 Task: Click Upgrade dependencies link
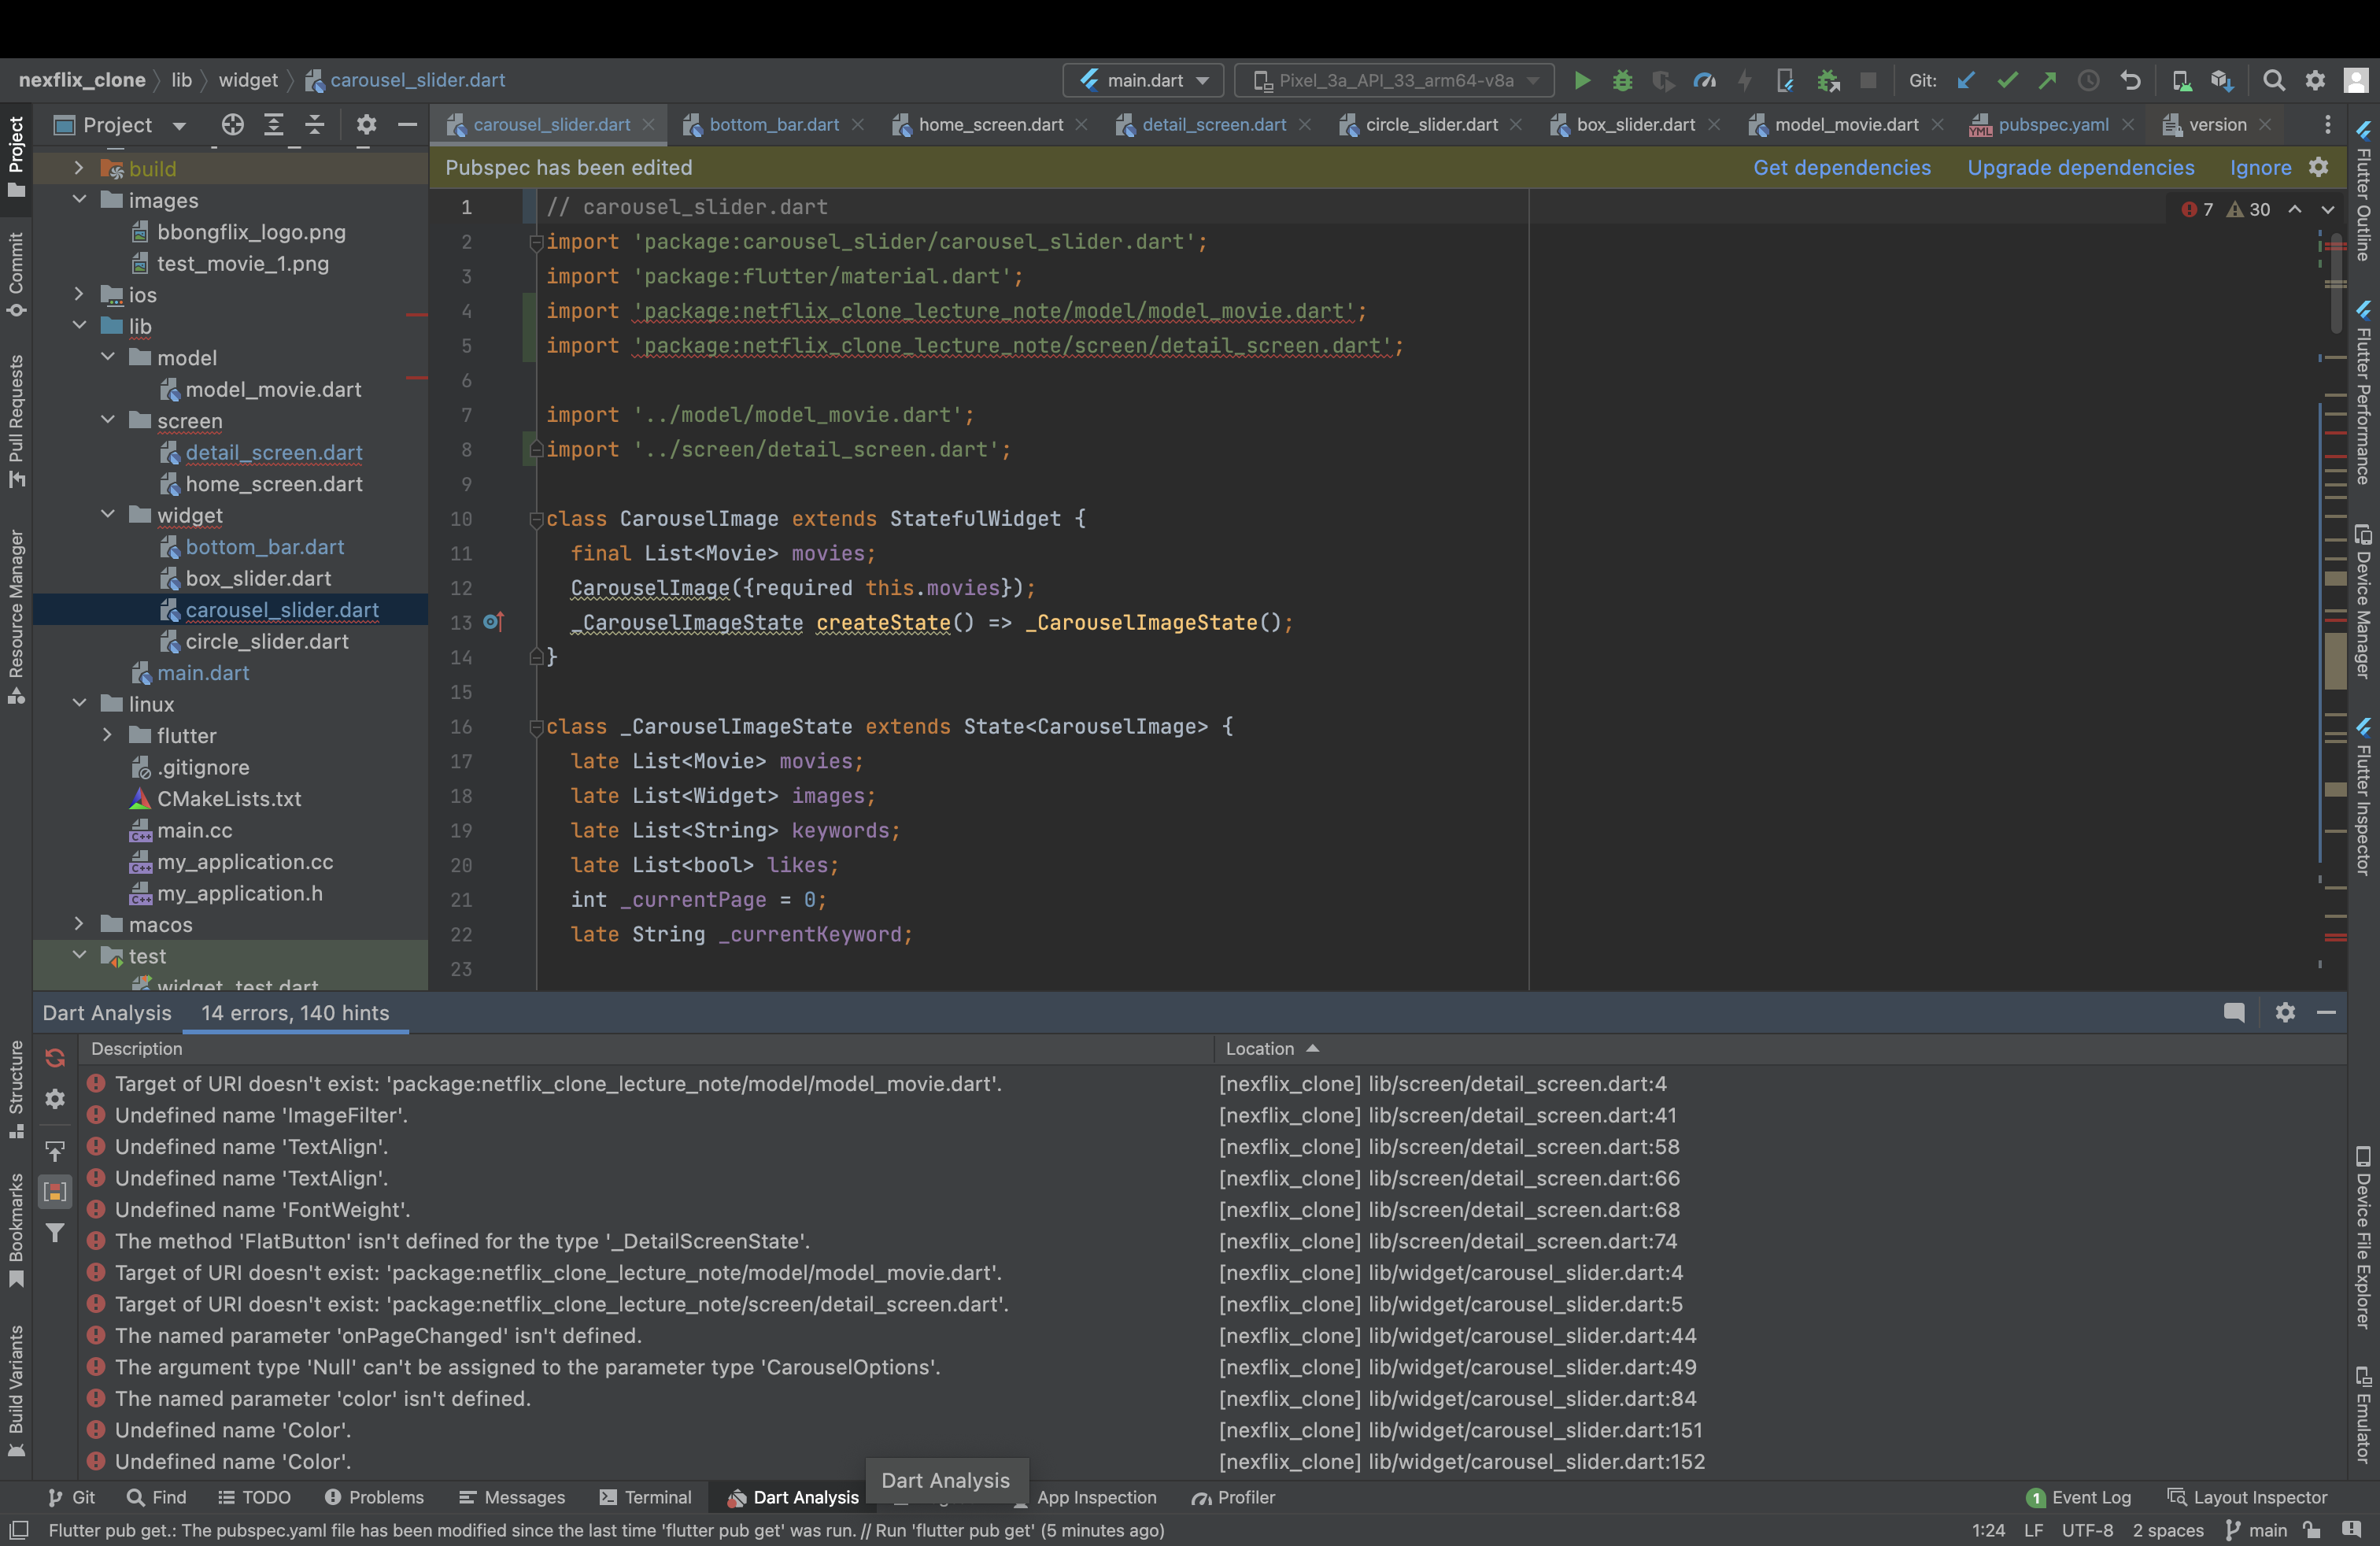[x=2080, y=167]
